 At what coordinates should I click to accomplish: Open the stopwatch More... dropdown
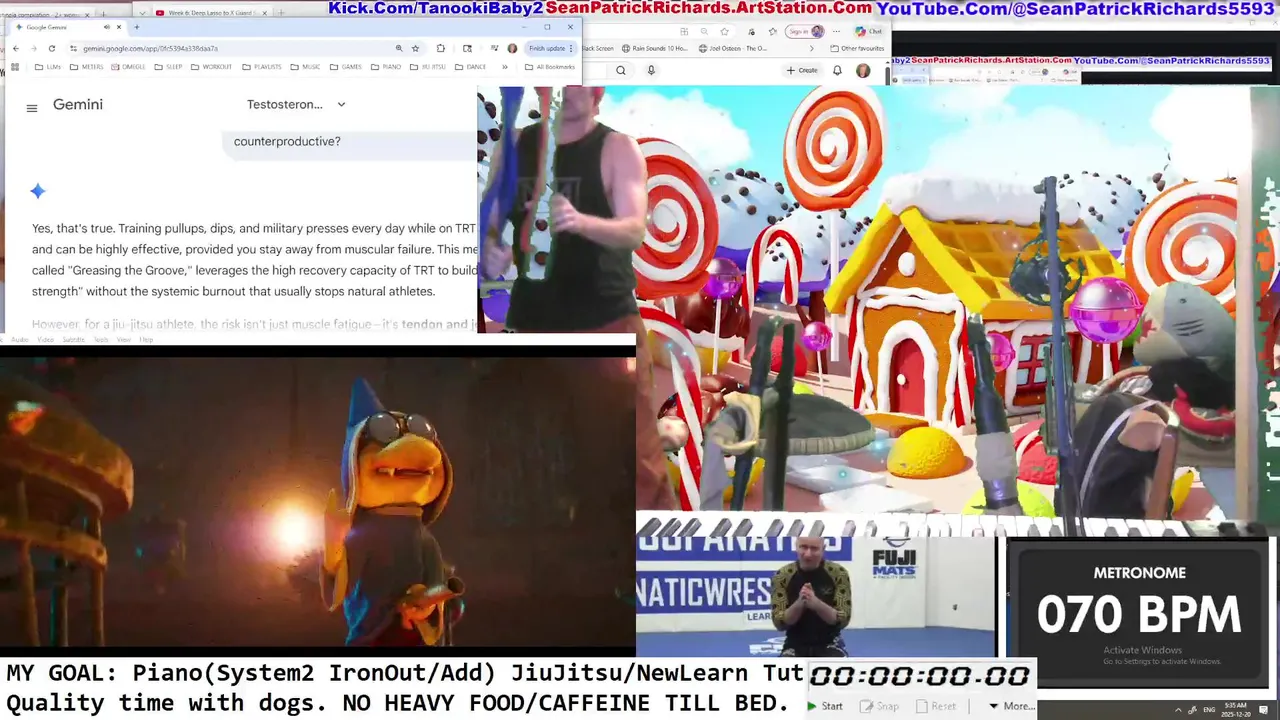(x=1011, y=706)
